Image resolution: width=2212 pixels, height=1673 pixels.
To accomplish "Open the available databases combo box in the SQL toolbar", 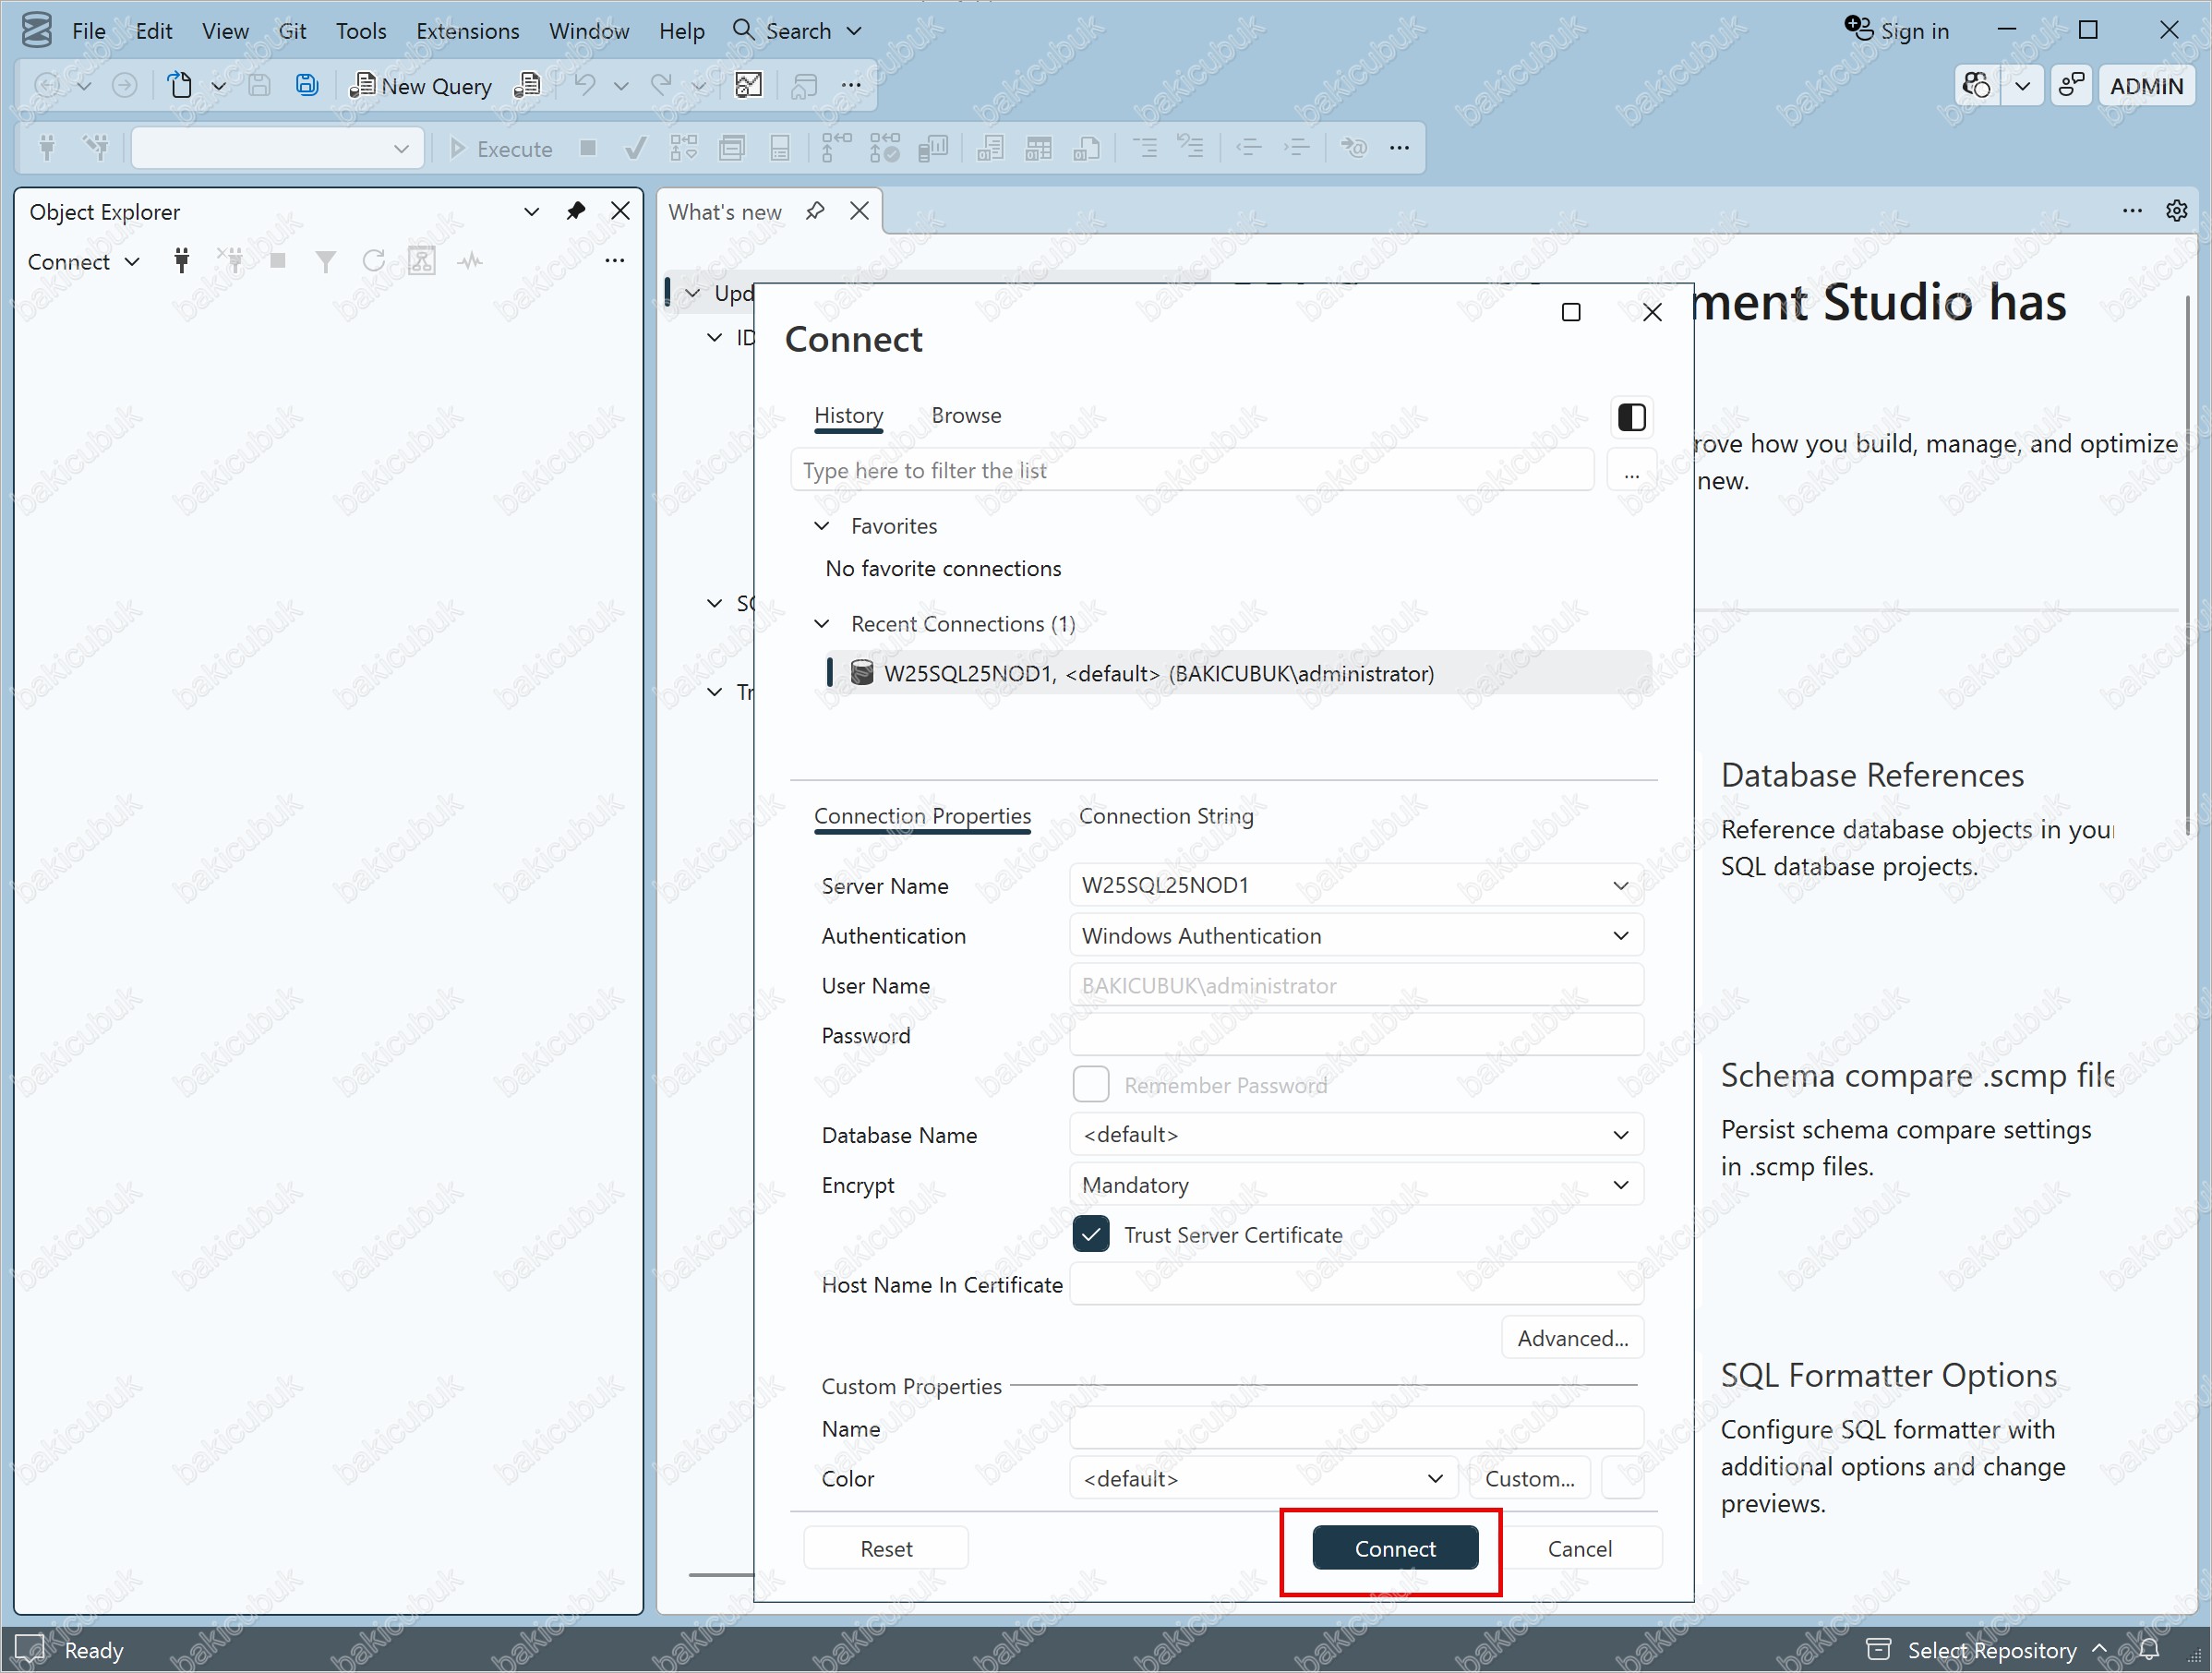I will (x=277, y=148).
